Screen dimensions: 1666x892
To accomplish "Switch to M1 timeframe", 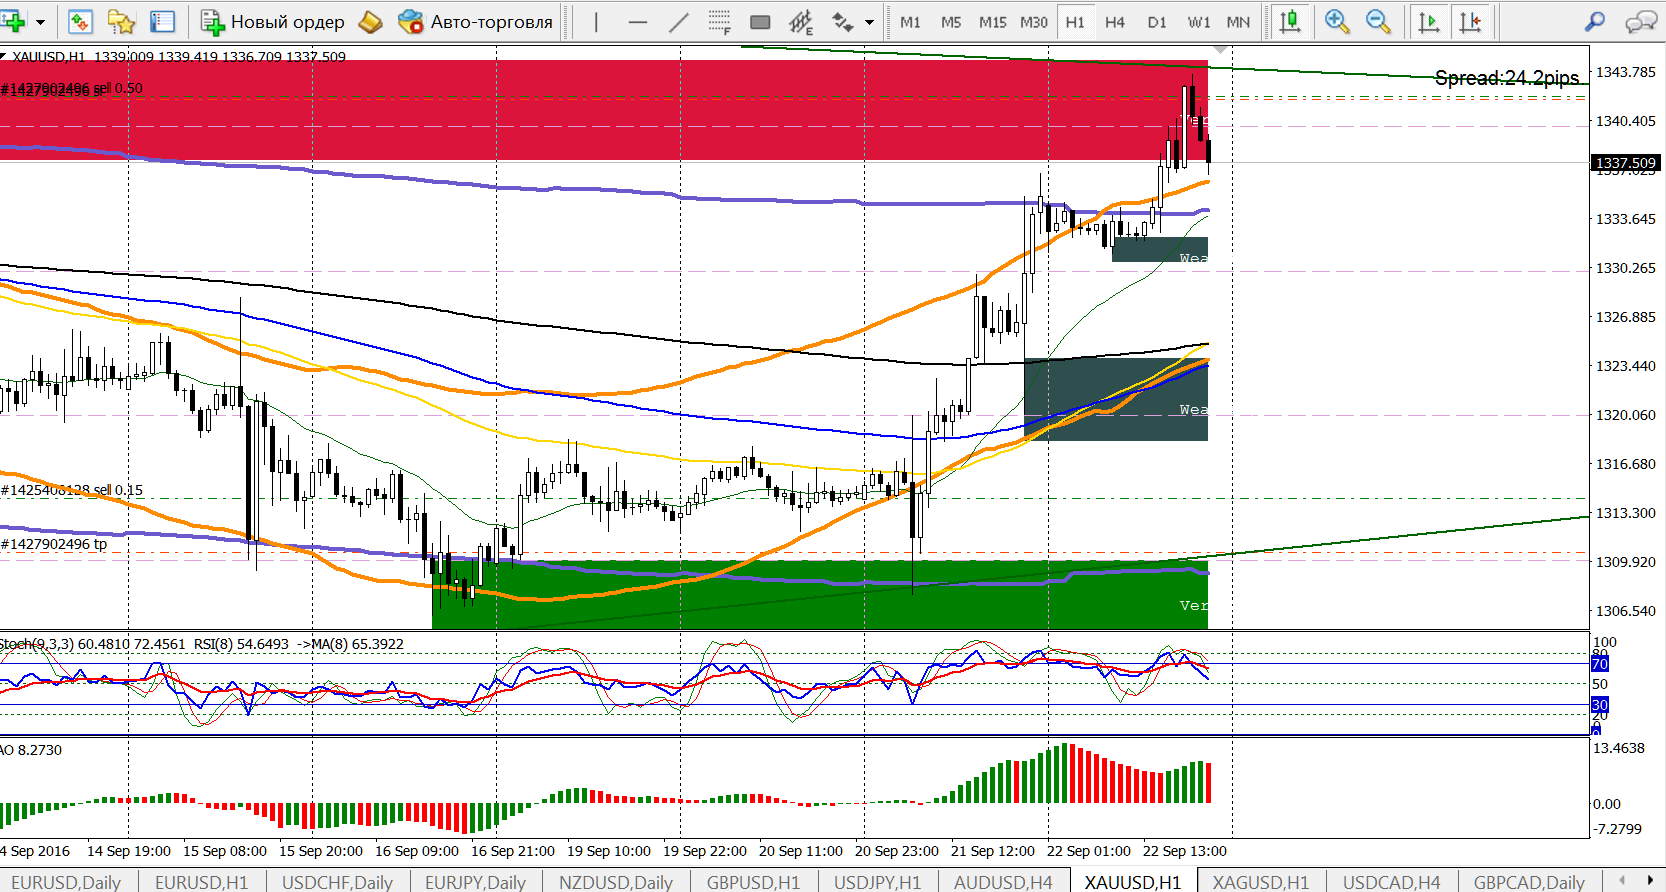I will tap(910, 22).
